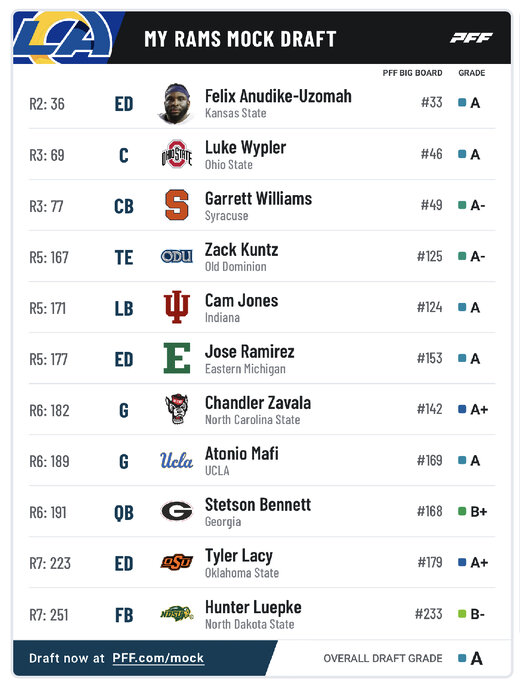
Task: Click the Syracuse orange S logo
Action: 177,205
